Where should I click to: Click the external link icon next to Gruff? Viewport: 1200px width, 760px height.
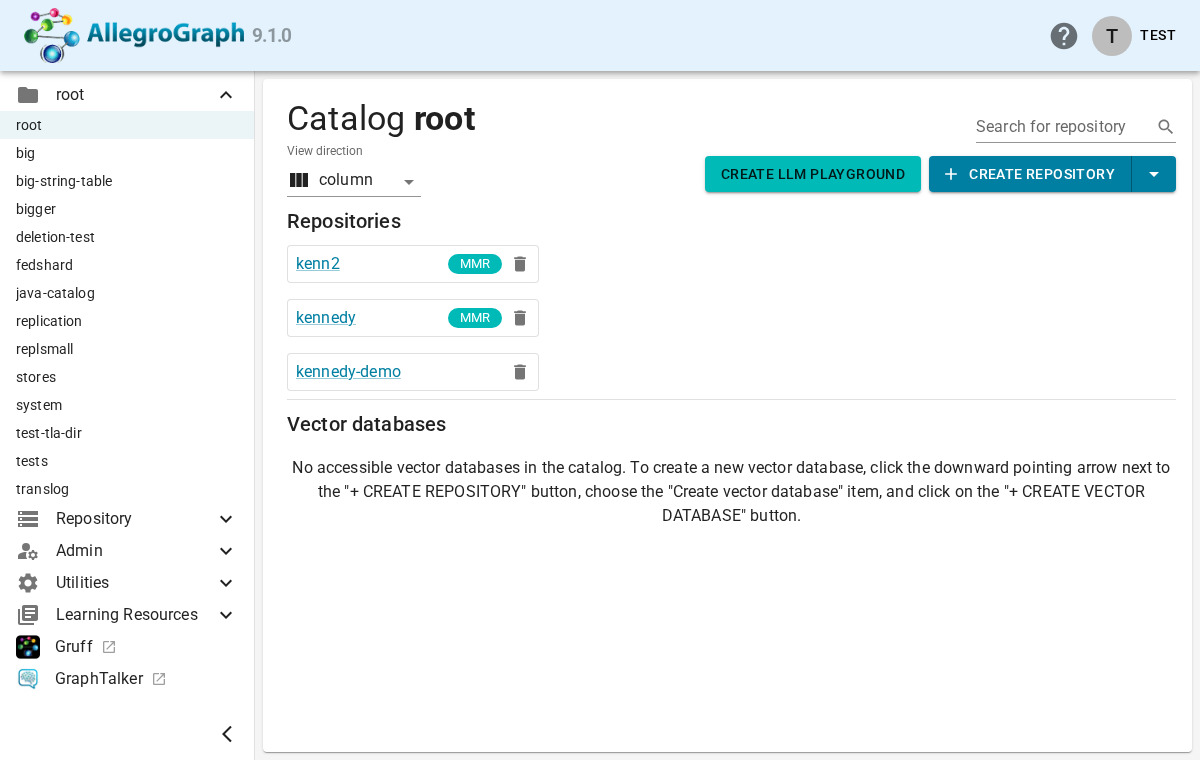109,647
